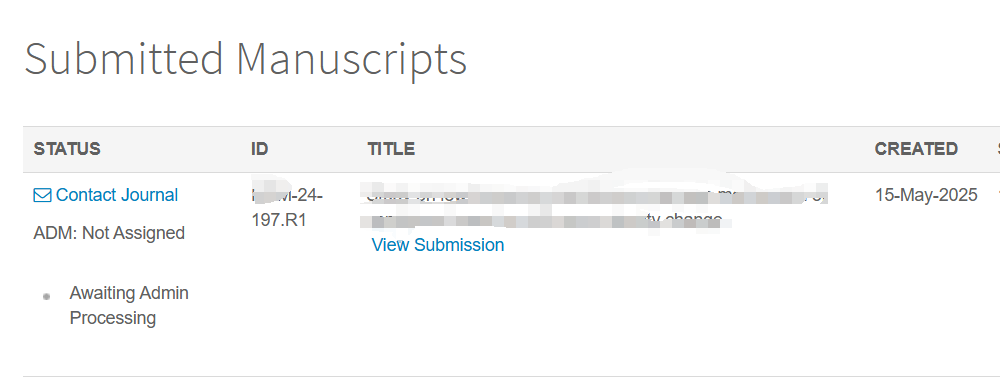The width and height of the screenshot is (1000, 381).
Task: Click the word Processing in the status
Action: click(113, 318)
